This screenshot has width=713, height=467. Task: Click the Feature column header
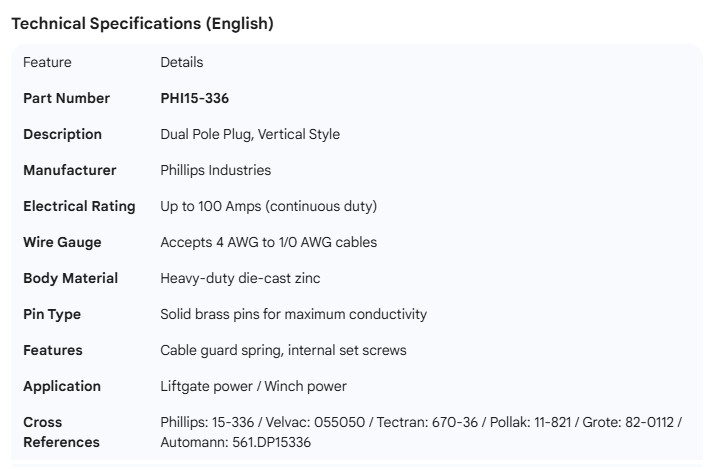[x=48, y=62]
